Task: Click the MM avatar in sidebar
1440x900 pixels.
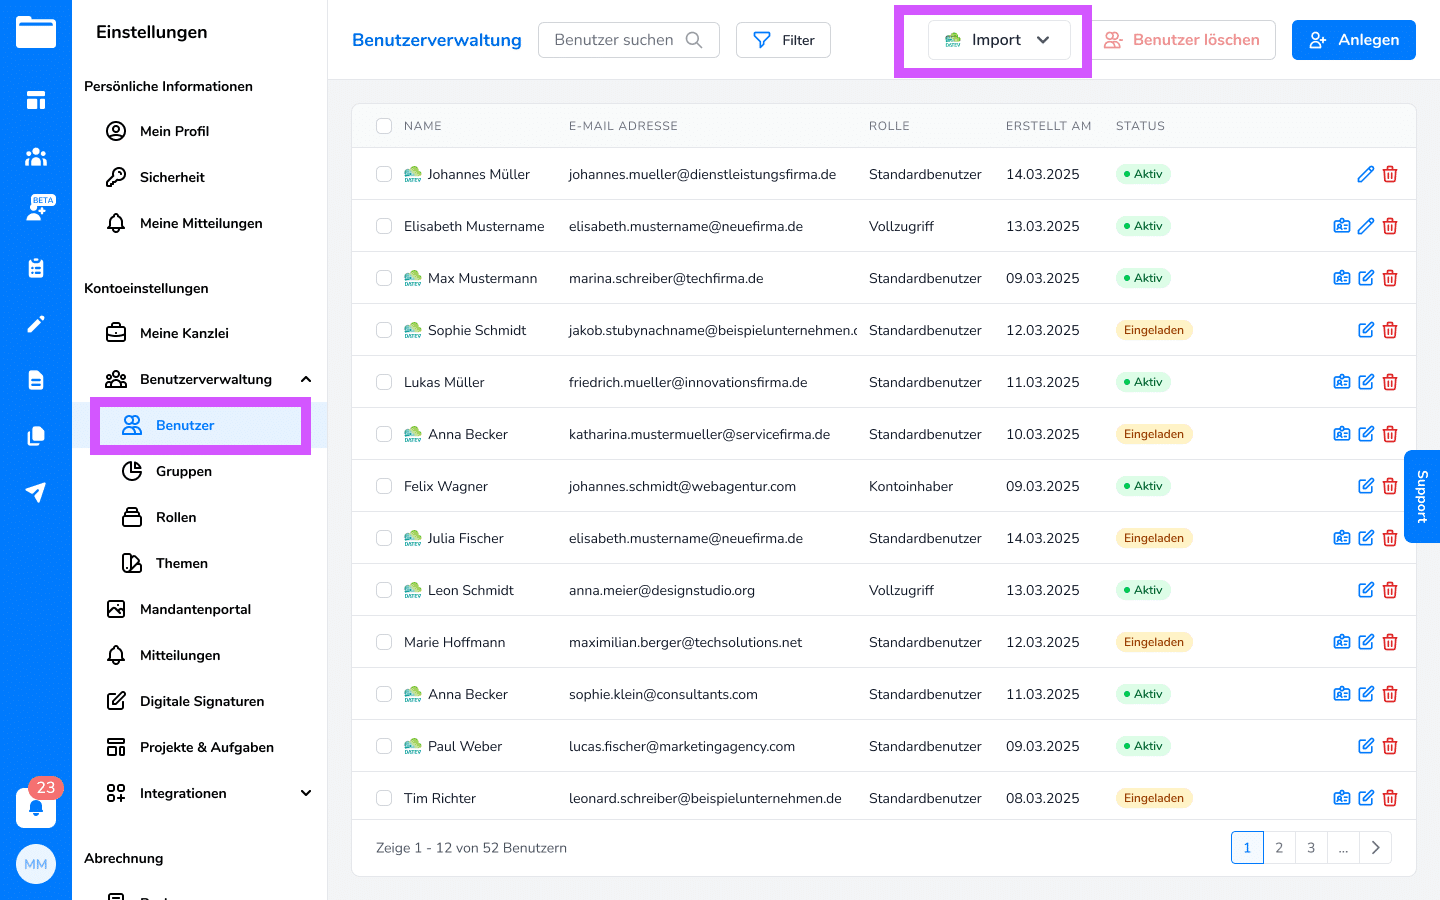Action: pyautogui.click(x=36, y=864)
